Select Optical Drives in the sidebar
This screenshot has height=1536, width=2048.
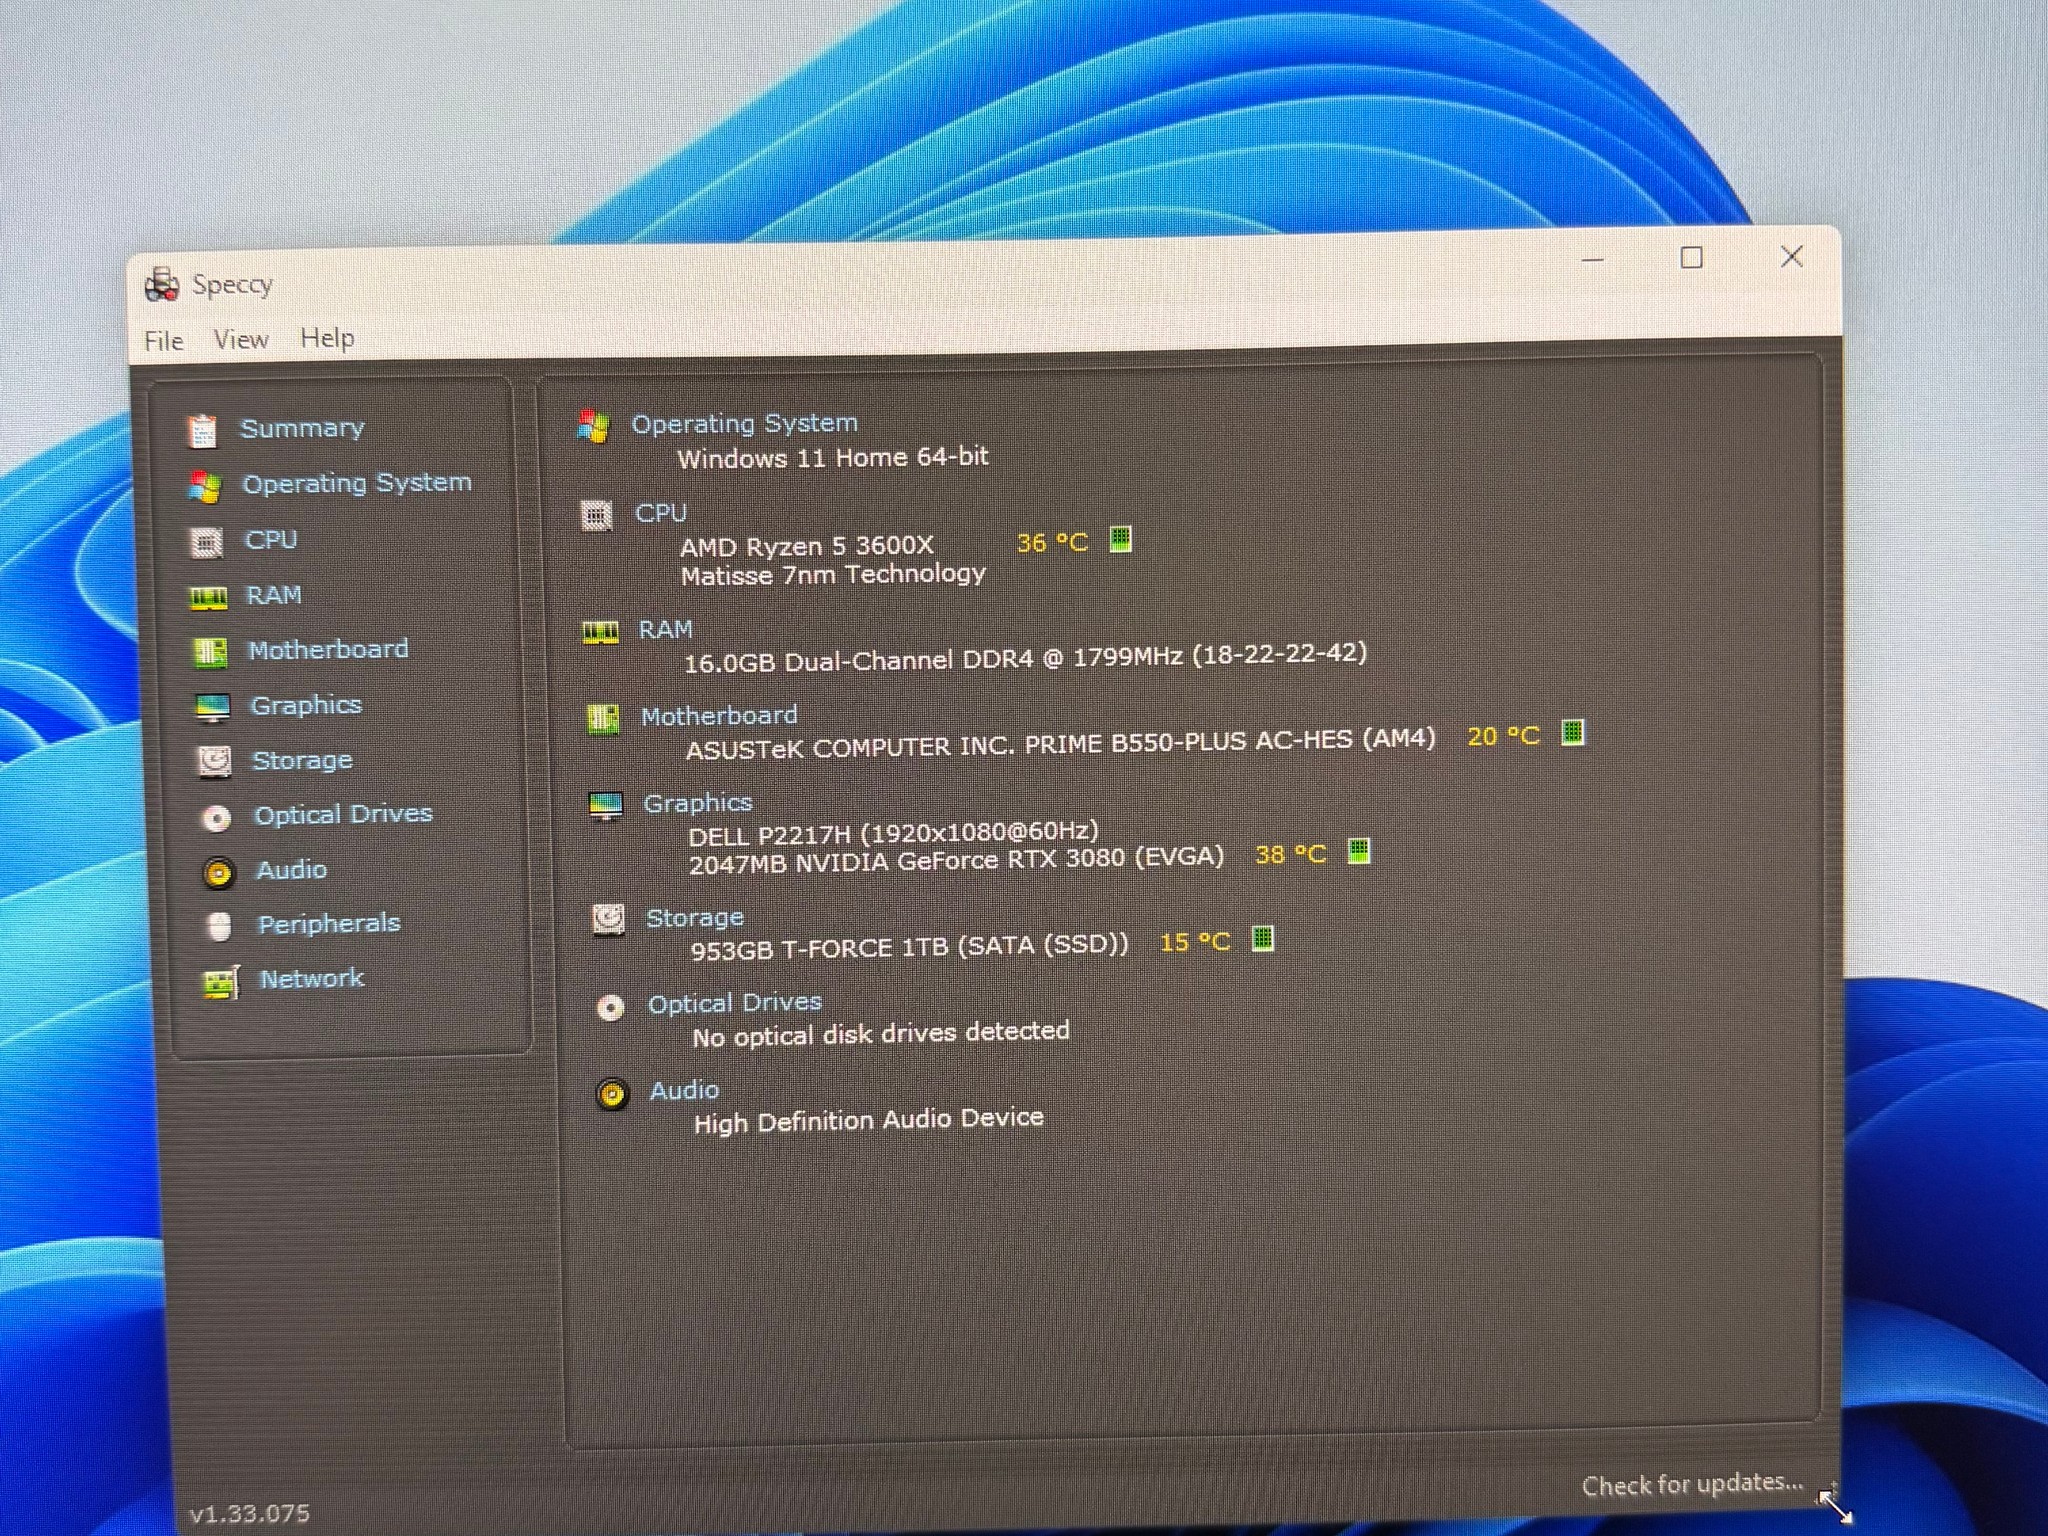344,815
